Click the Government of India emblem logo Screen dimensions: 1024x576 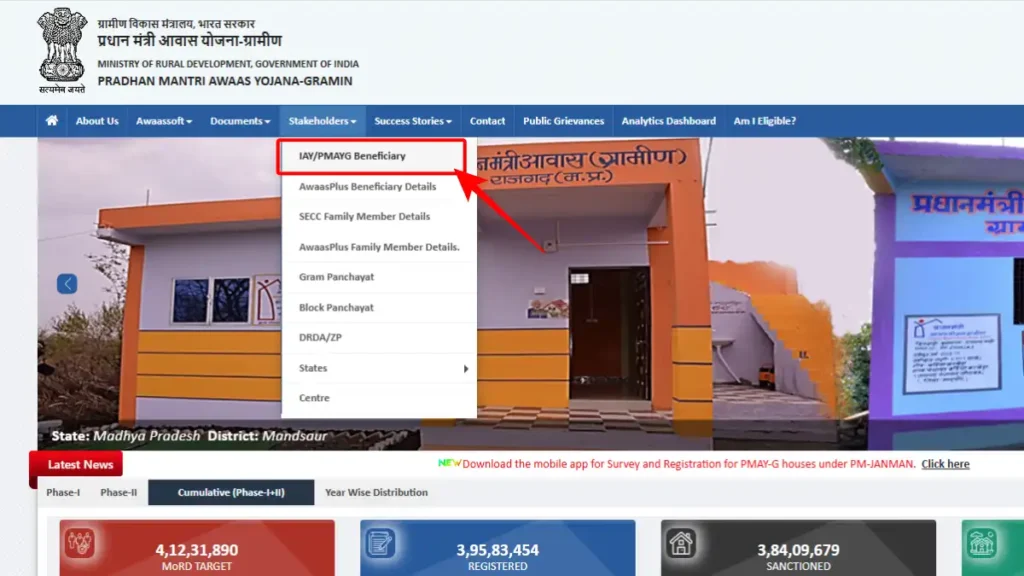62,50
